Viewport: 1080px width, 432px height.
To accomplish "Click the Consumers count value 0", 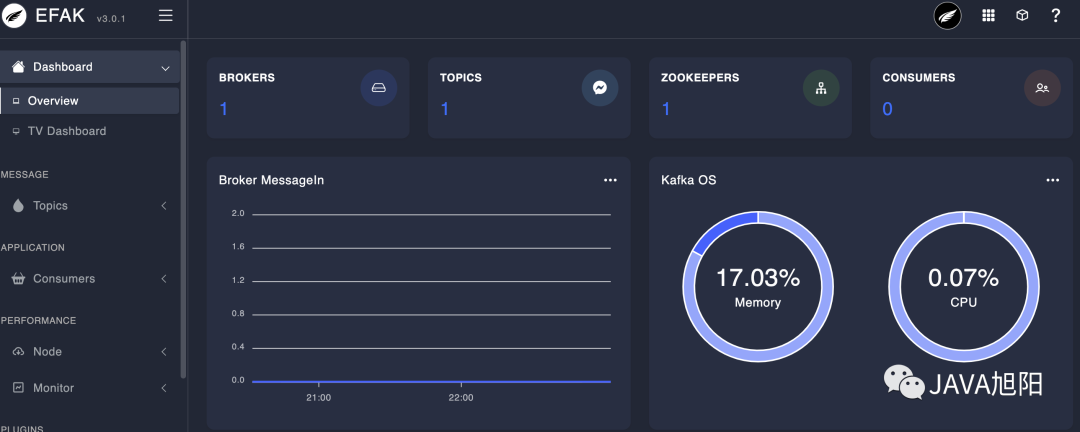I will (x=887, y=109).
